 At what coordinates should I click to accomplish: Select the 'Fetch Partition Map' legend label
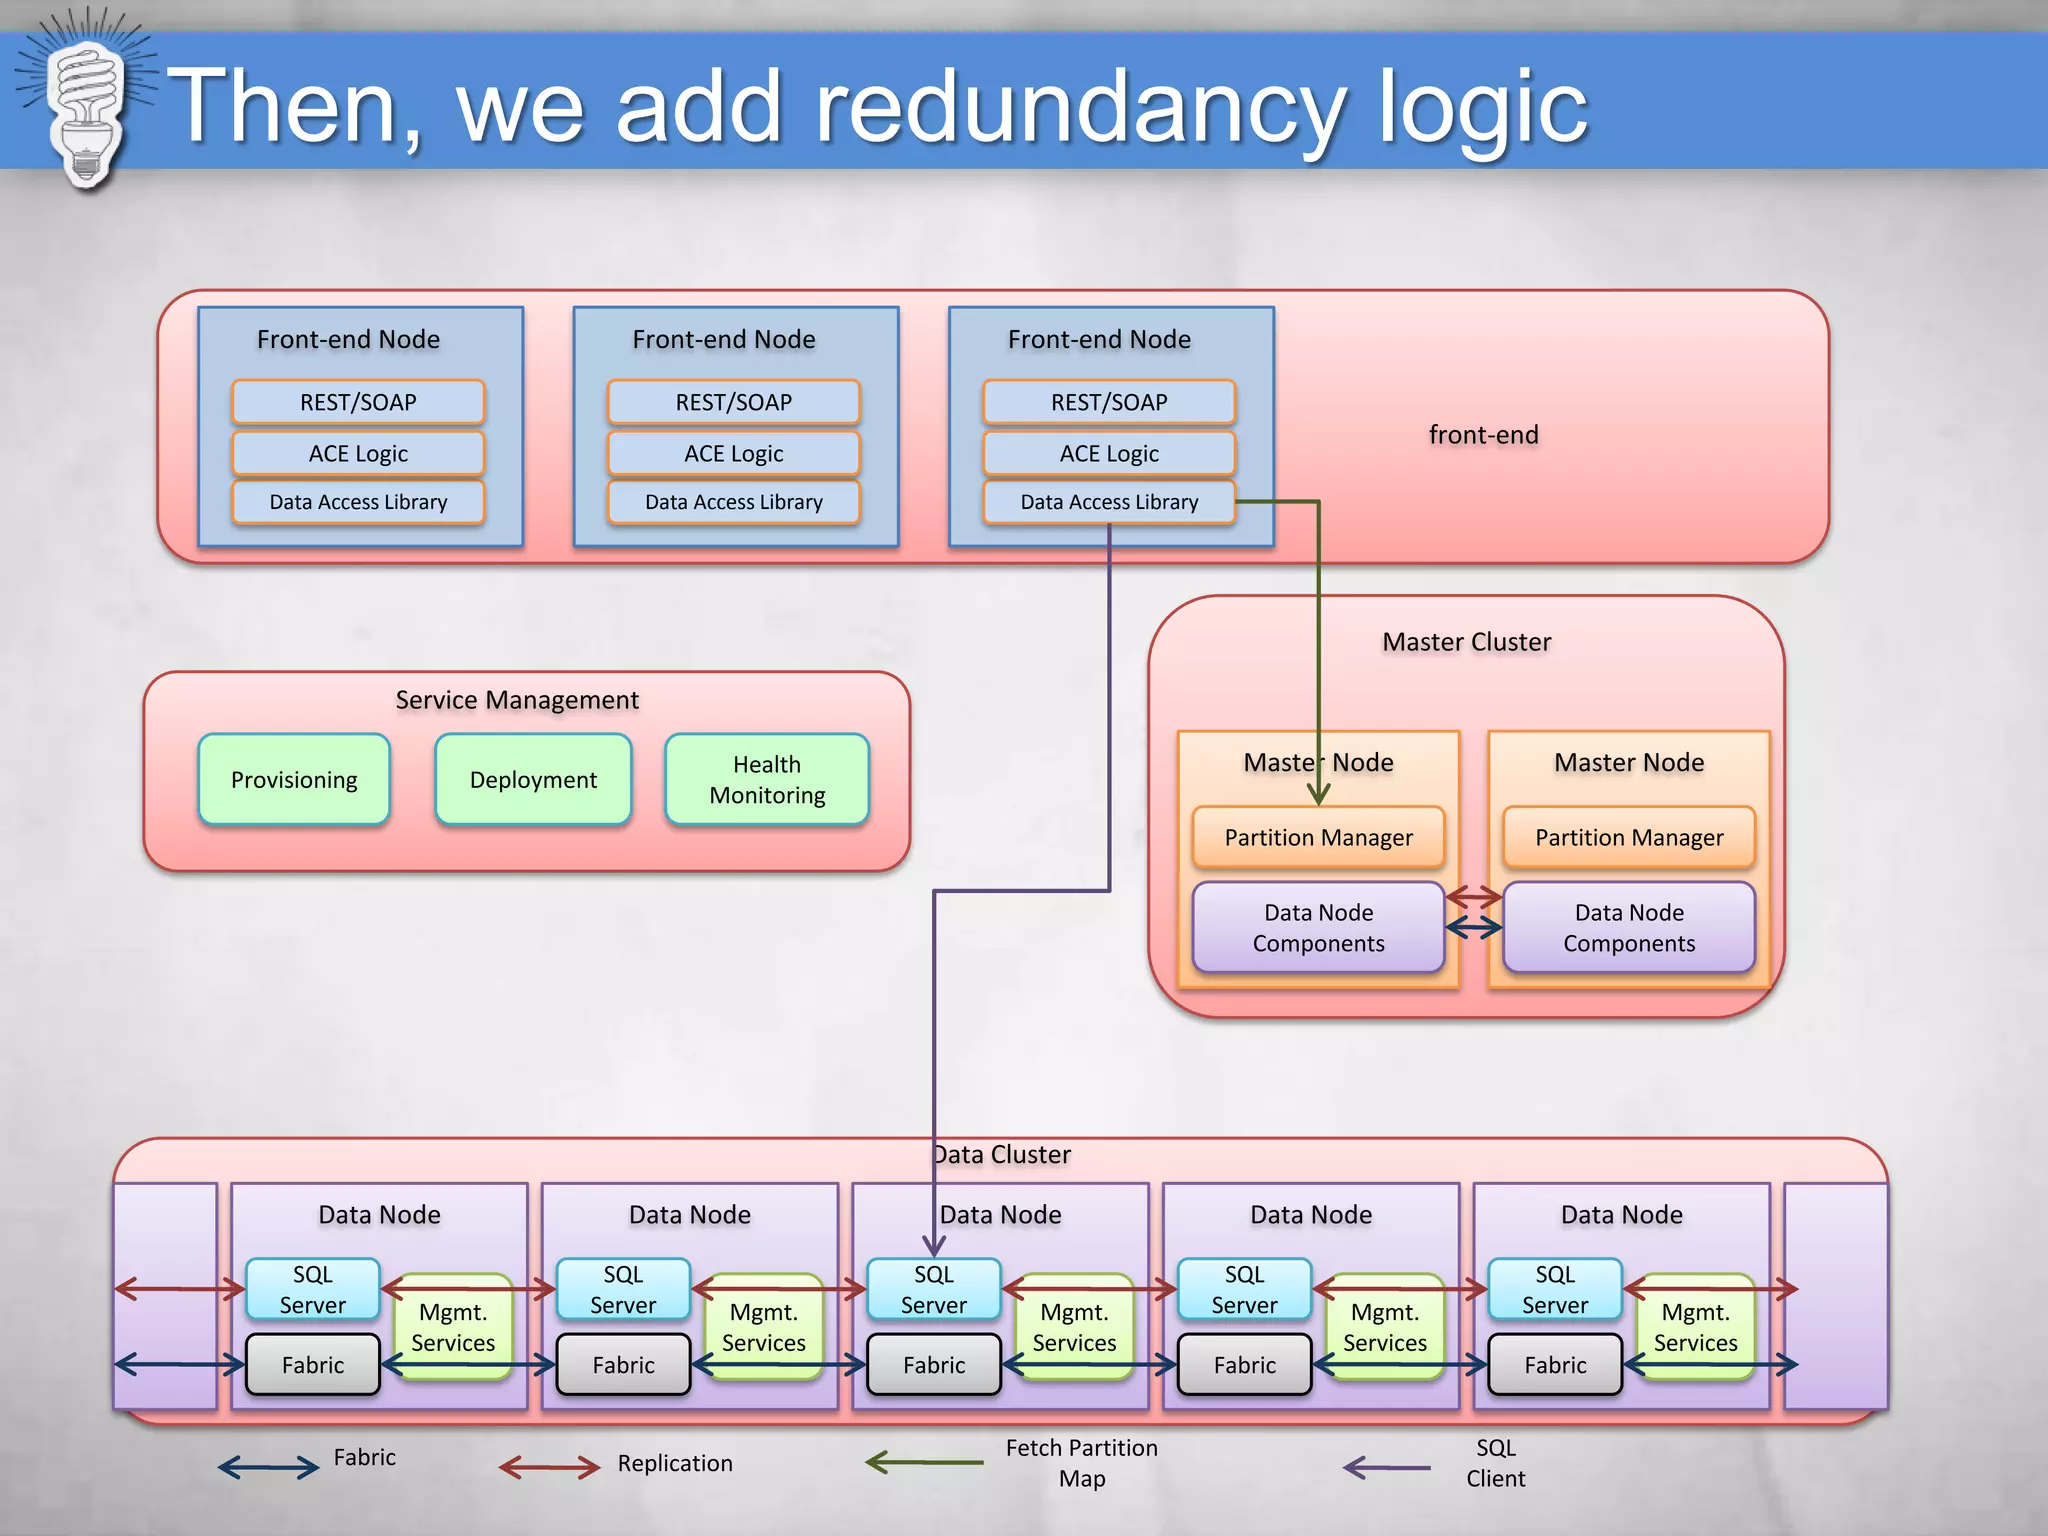point(1082,1463)
